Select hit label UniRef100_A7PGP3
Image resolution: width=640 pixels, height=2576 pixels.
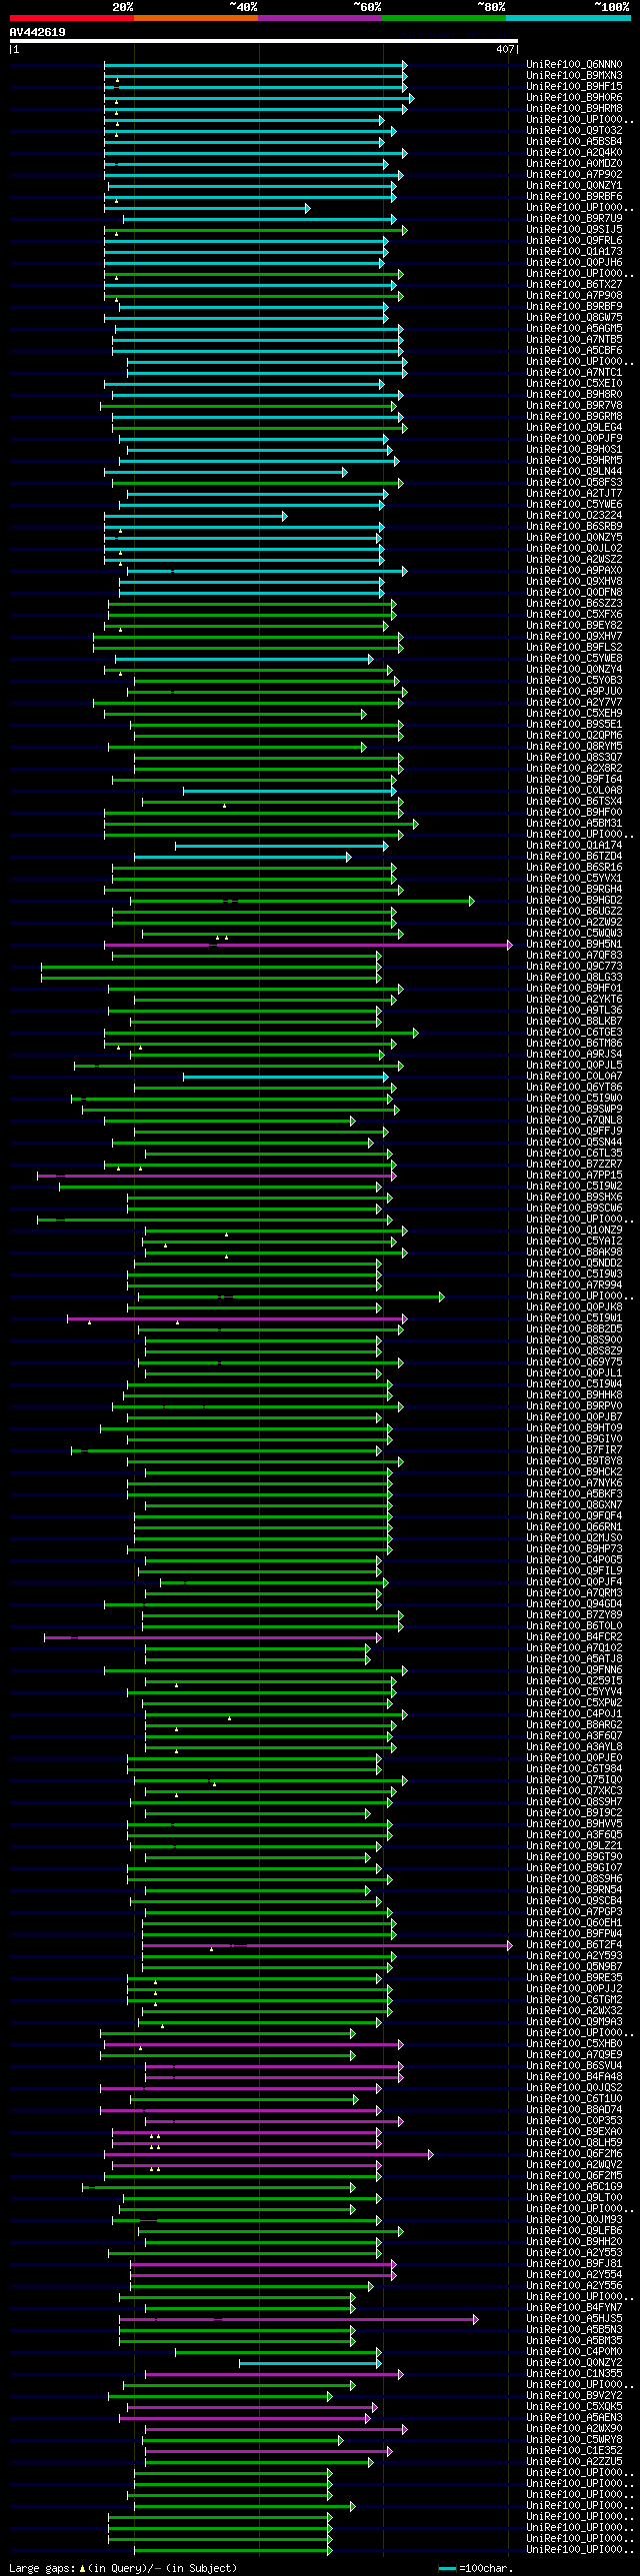point(574,1912)
